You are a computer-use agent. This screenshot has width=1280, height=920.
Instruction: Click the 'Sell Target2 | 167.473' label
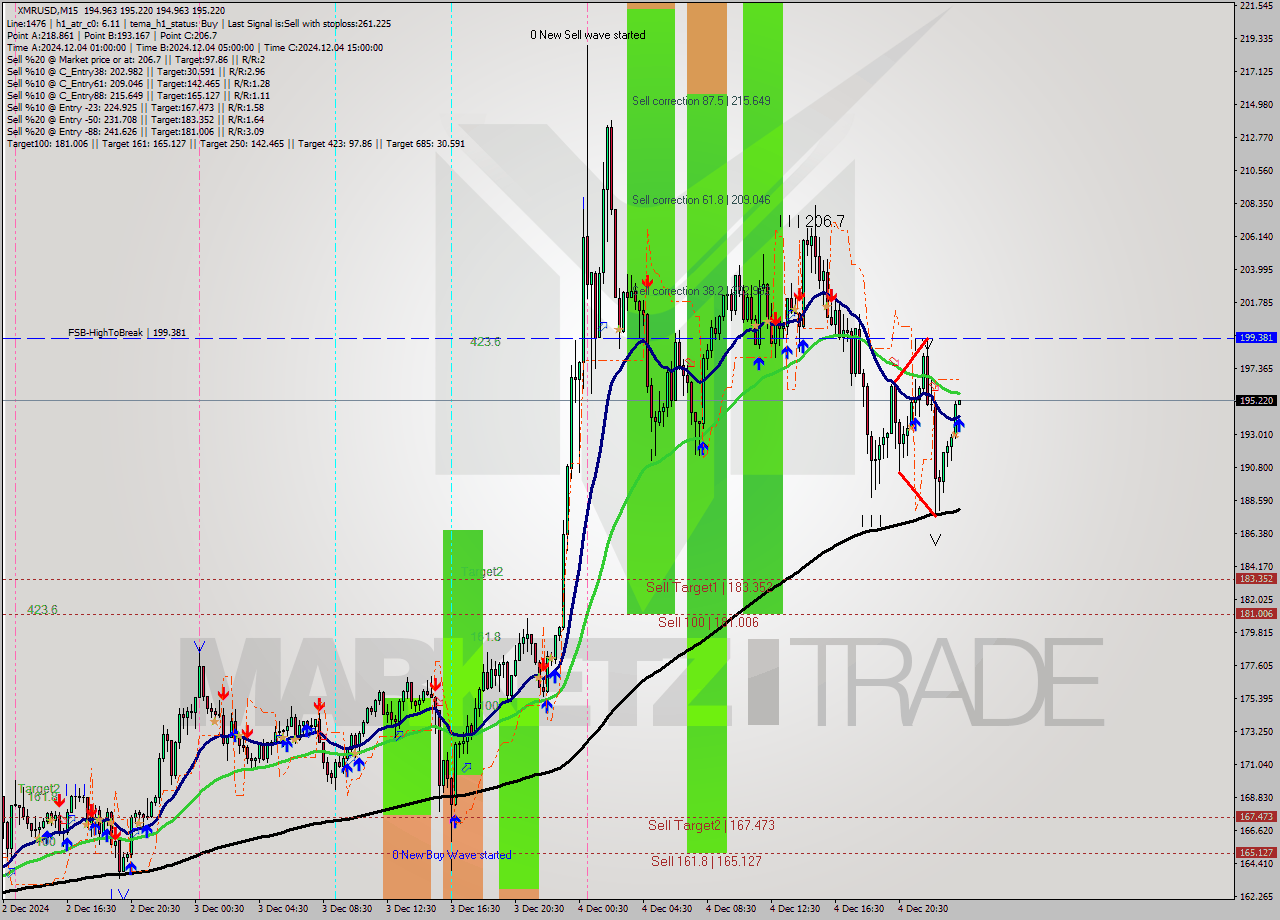[x=711, y=825]
